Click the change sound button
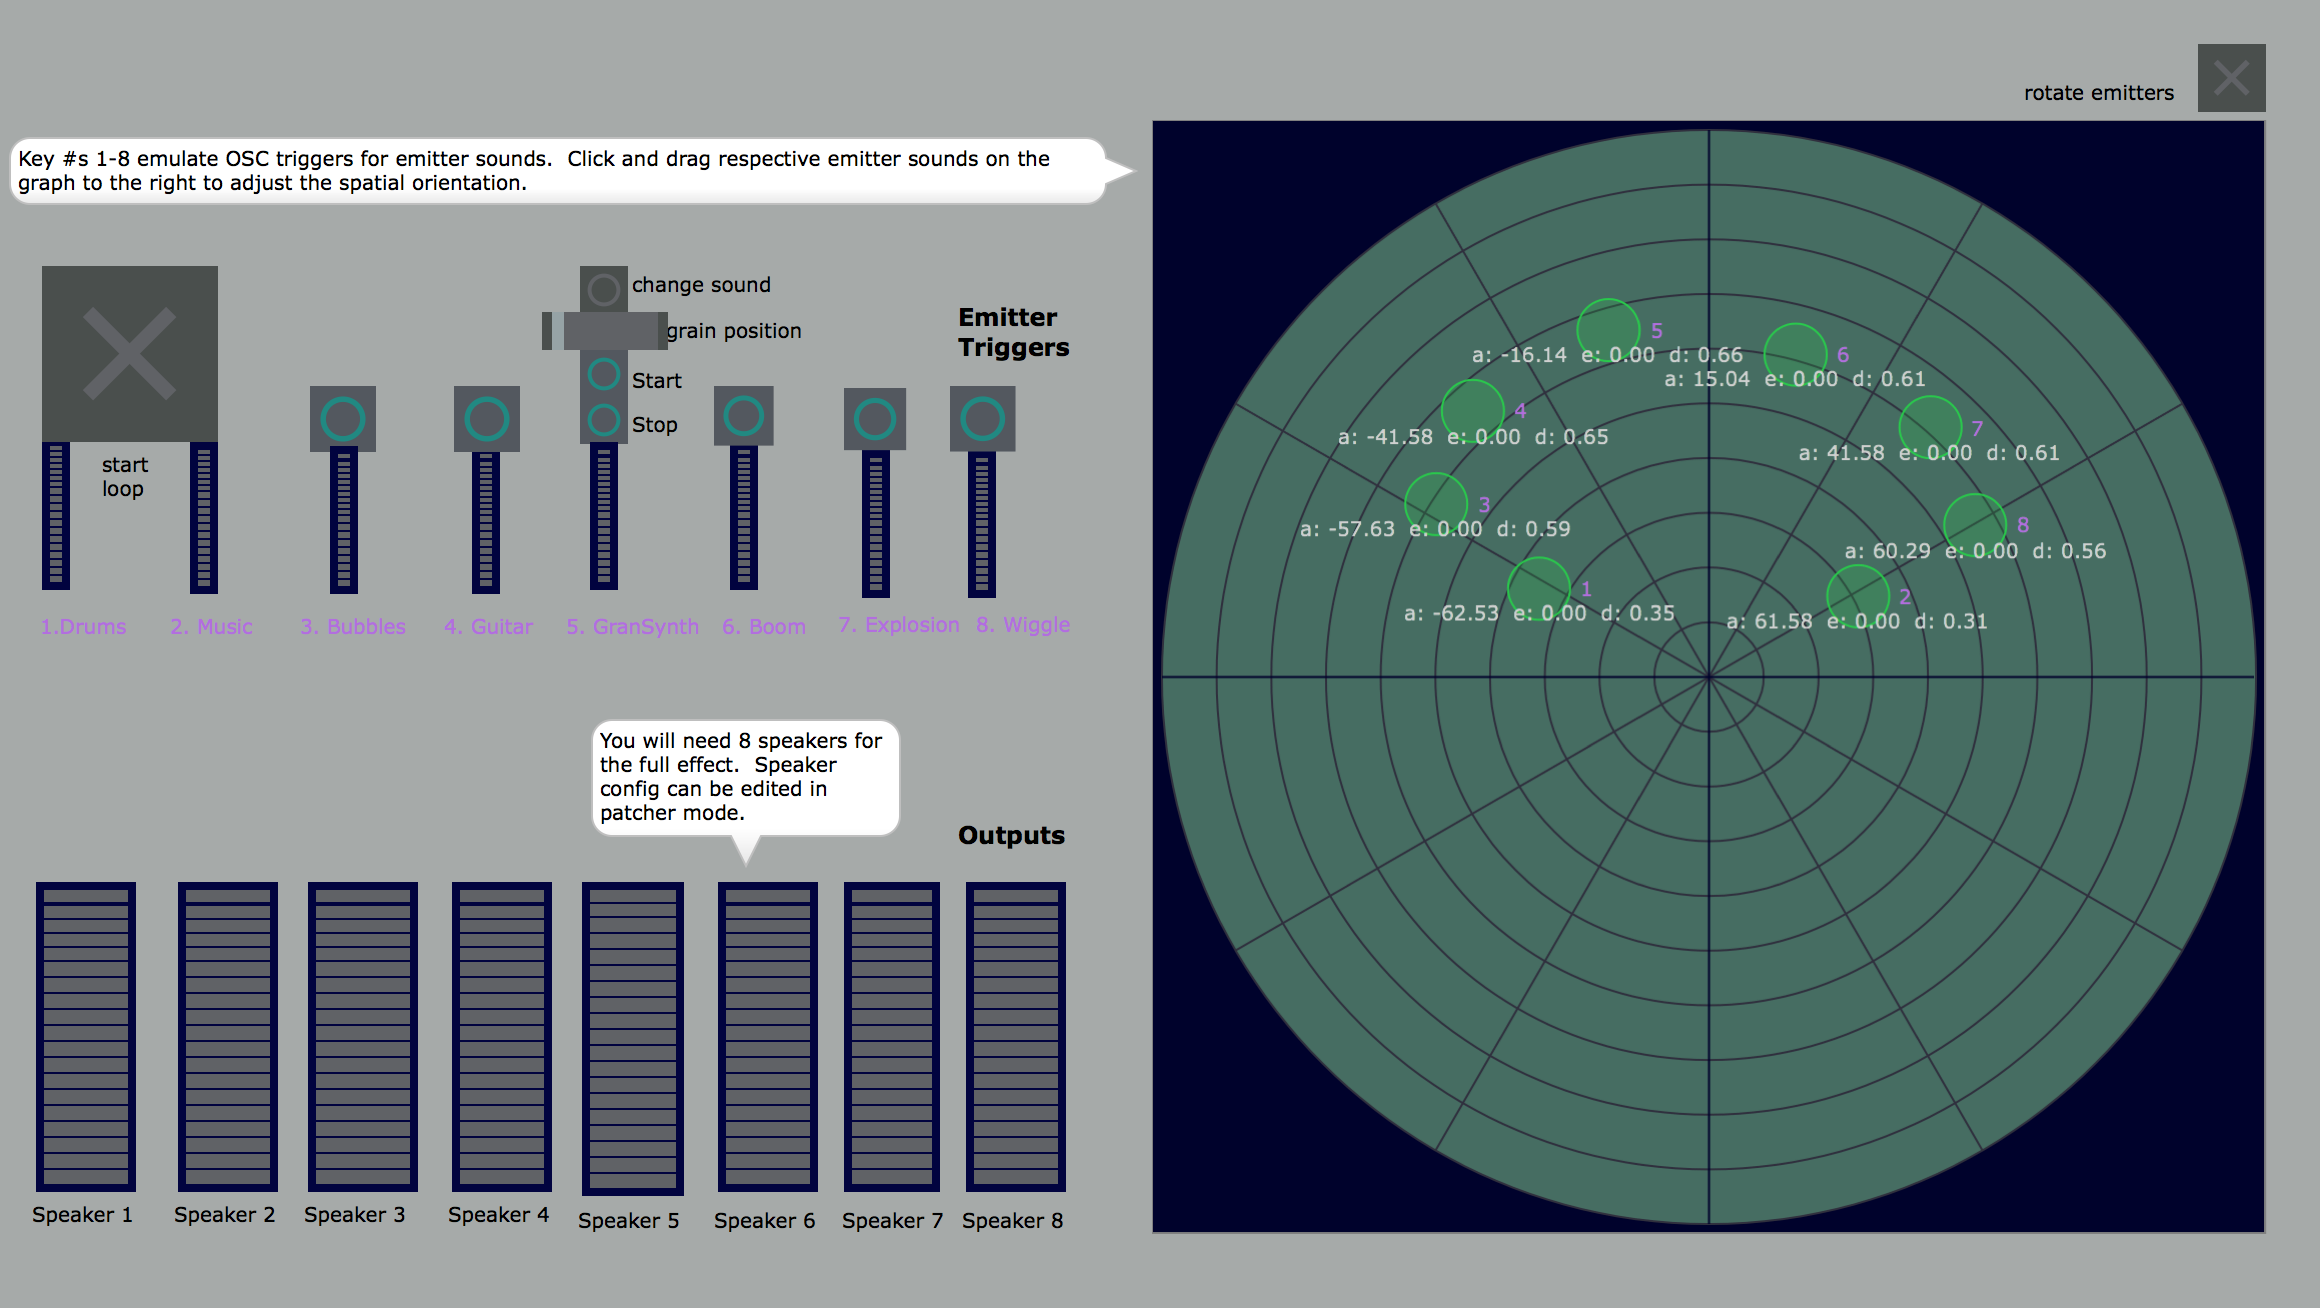This screenshot has width=2320, height=1308. click(x=604, y=289)
